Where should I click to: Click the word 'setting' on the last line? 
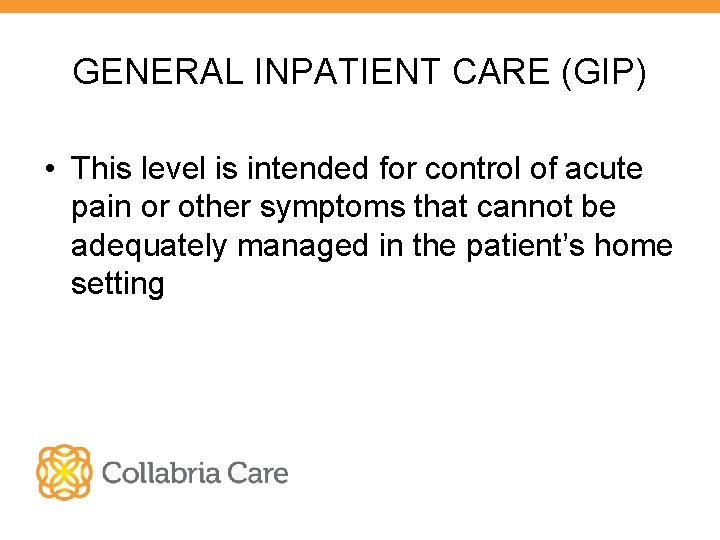(118, 285)
